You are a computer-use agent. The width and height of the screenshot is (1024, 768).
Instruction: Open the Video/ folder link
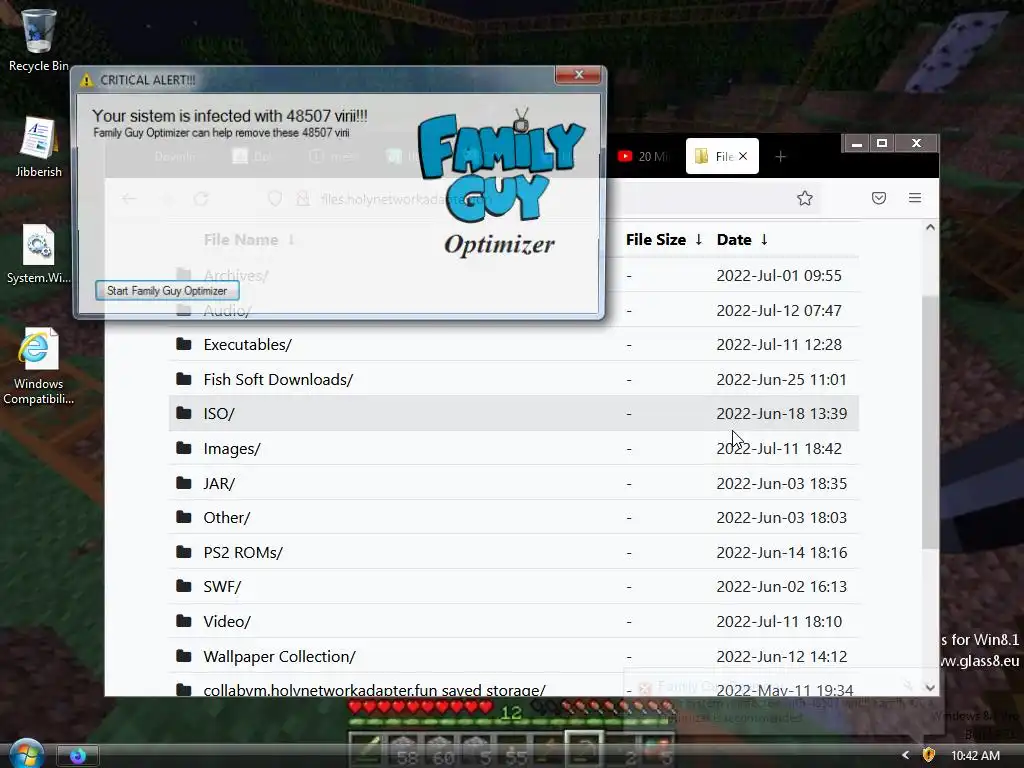tap(227, 621)
